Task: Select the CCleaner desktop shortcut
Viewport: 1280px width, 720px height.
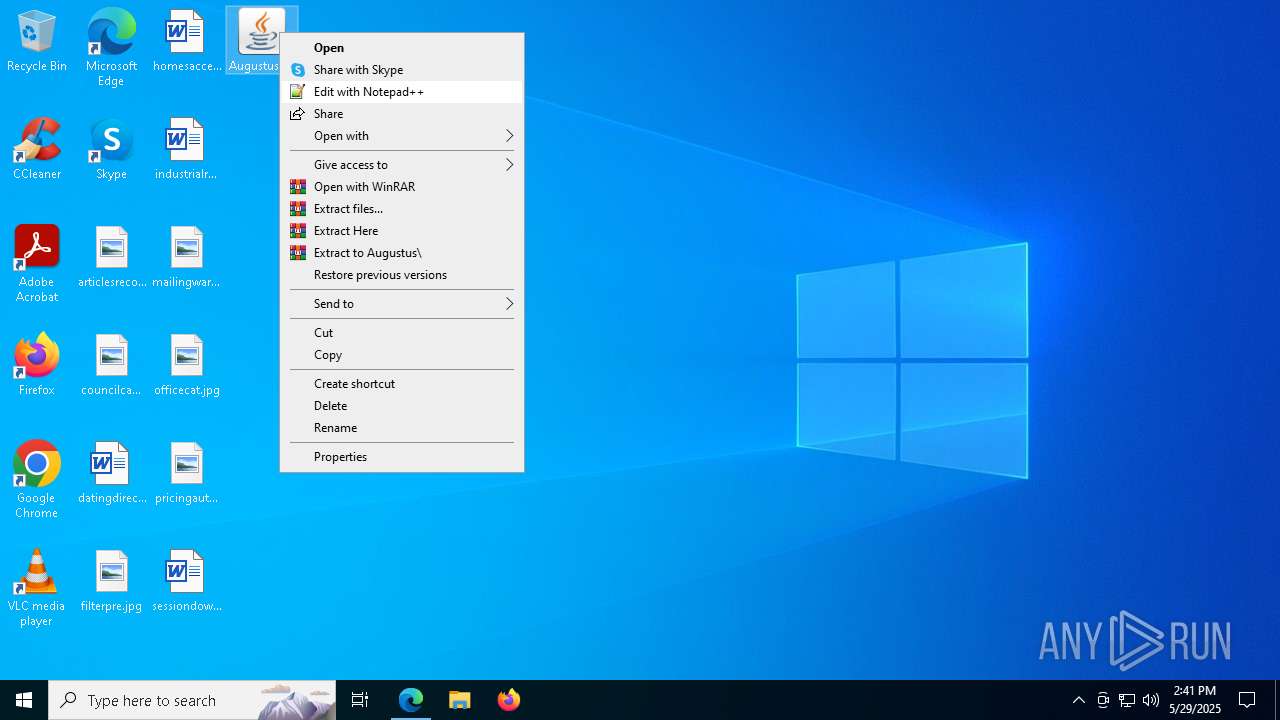Action: pyautogui.click(x=37, y=150)
